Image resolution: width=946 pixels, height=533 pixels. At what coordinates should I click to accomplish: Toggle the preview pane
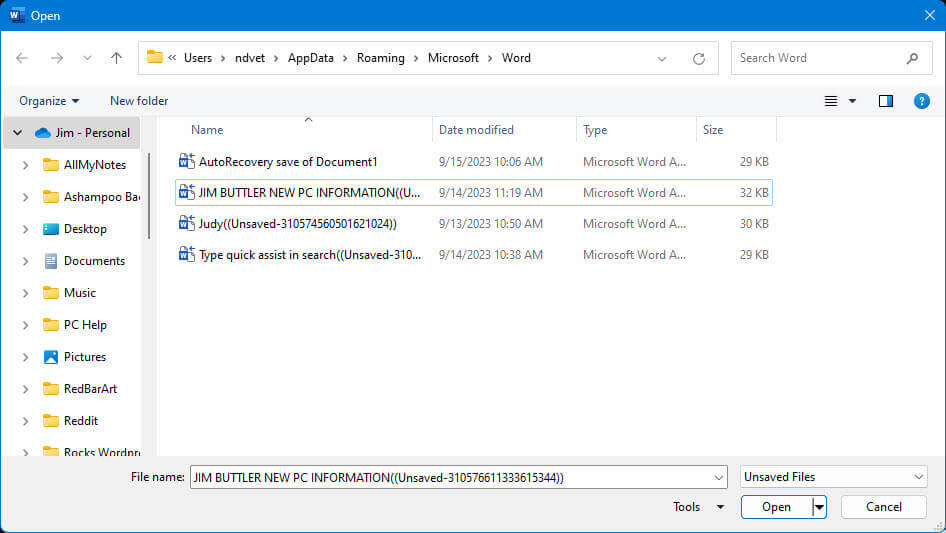coord(886,101)
